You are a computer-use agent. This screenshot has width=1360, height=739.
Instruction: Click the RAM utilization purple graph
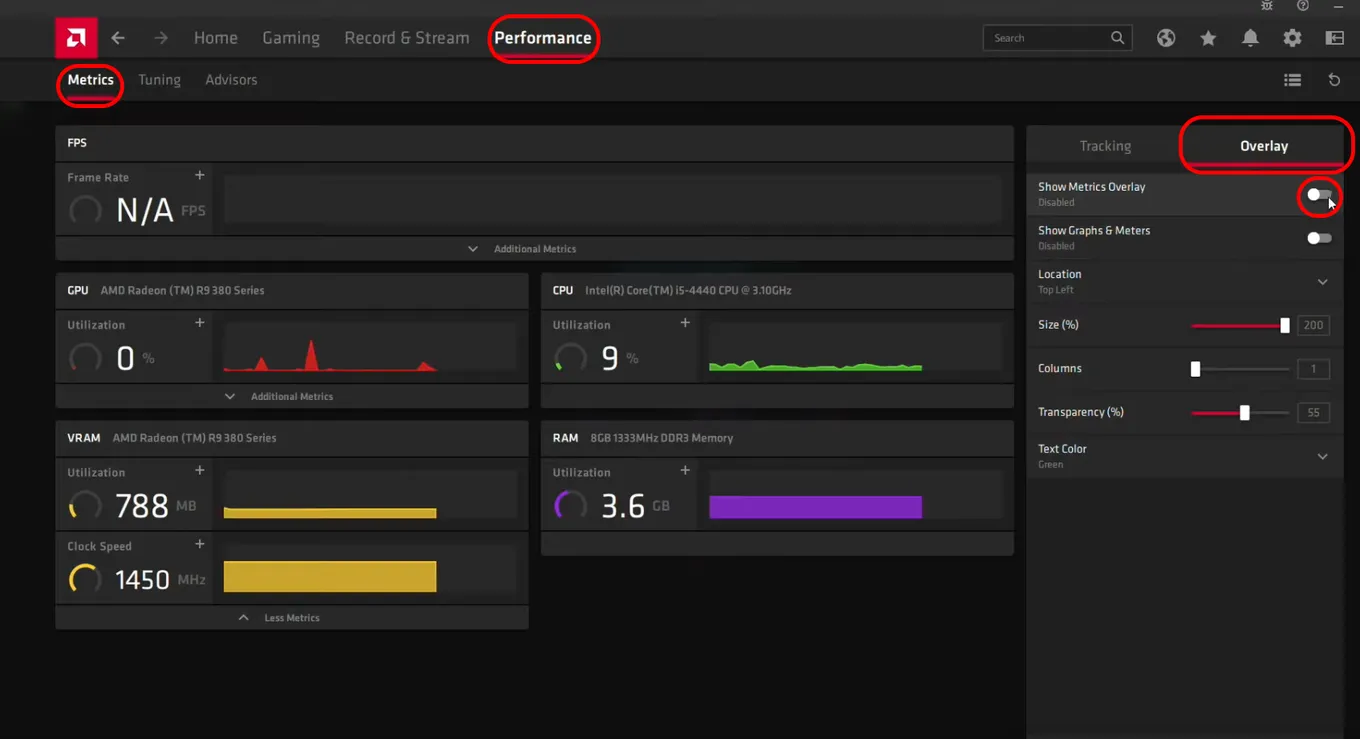coord(855,497)
